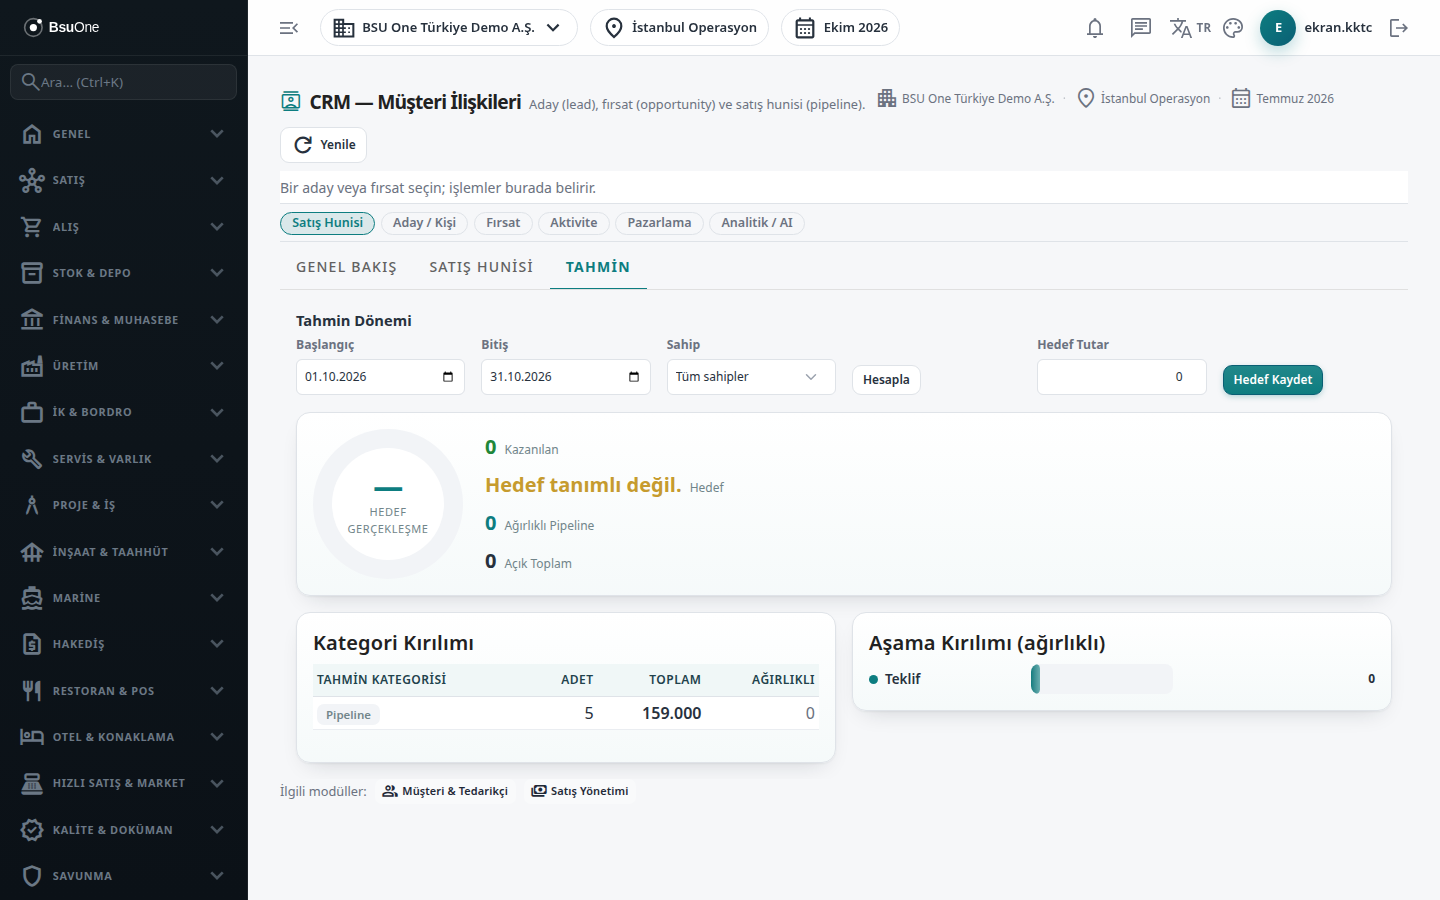Change language with TR translate icon

pos(1190,28)
